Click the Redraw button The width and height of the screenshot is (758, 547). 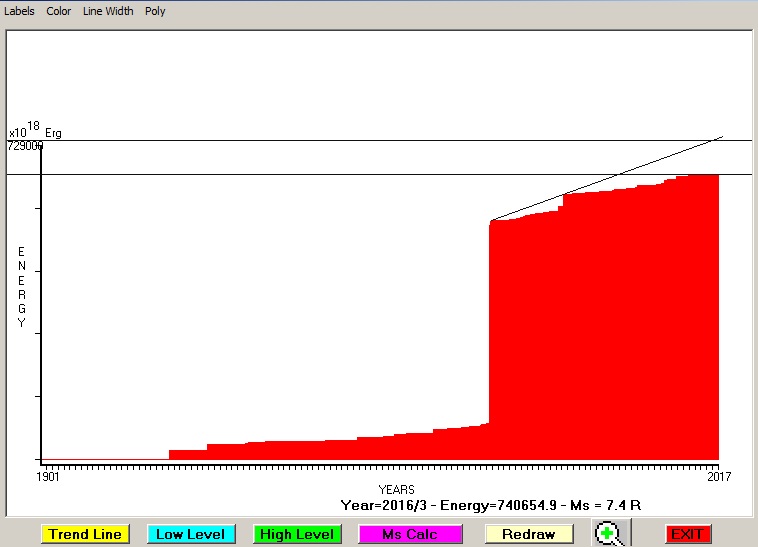pos(529,534)
